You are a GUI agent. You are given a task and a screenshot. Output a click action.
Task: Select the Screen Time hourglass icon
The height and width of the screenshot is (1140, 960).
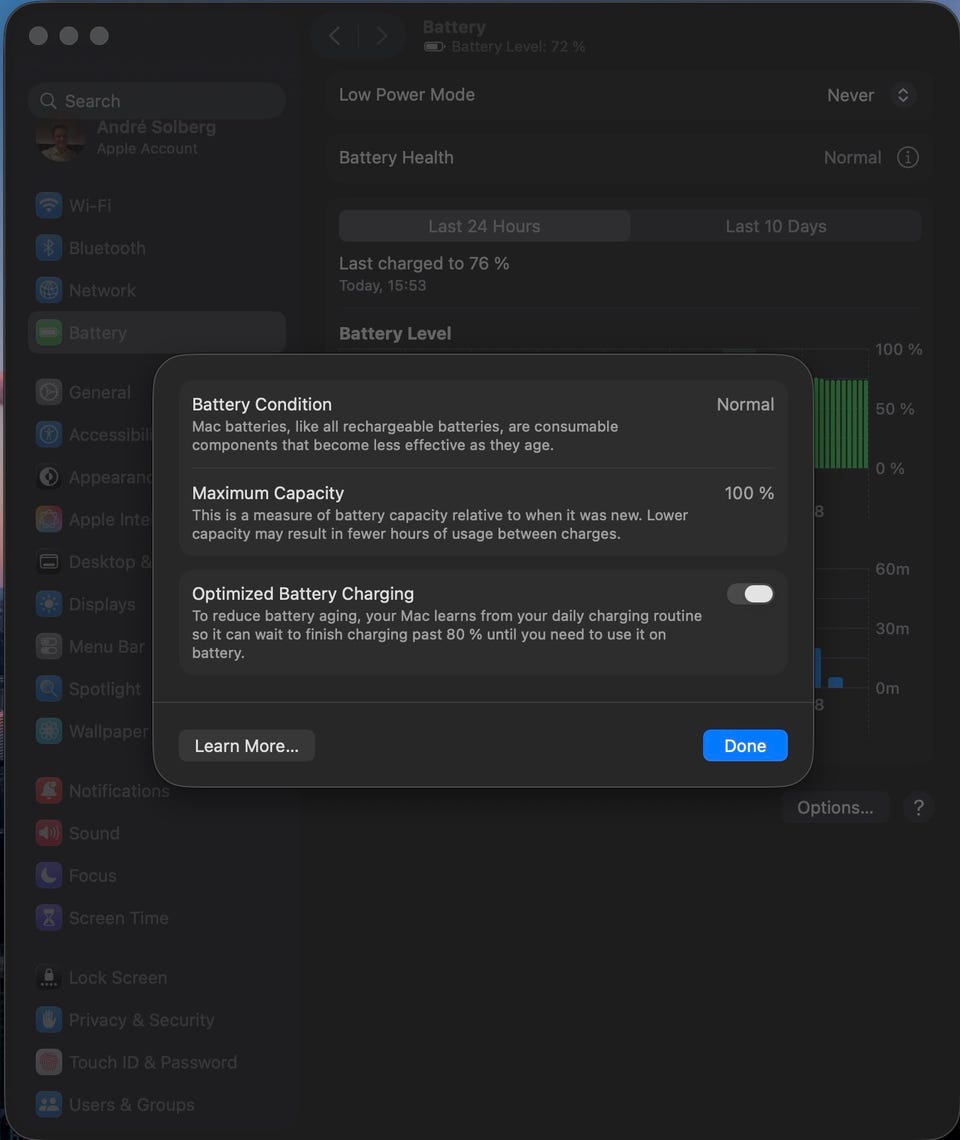[49, 918]
